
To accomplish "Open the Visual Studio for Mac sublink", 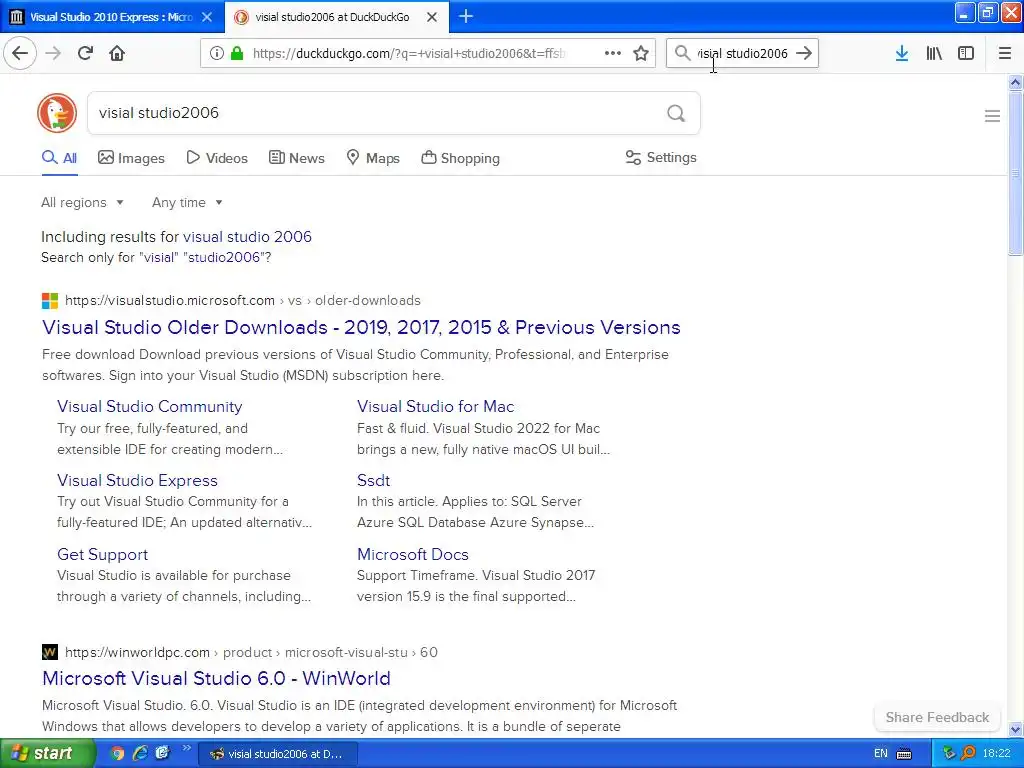I will (x=436, y=406).
